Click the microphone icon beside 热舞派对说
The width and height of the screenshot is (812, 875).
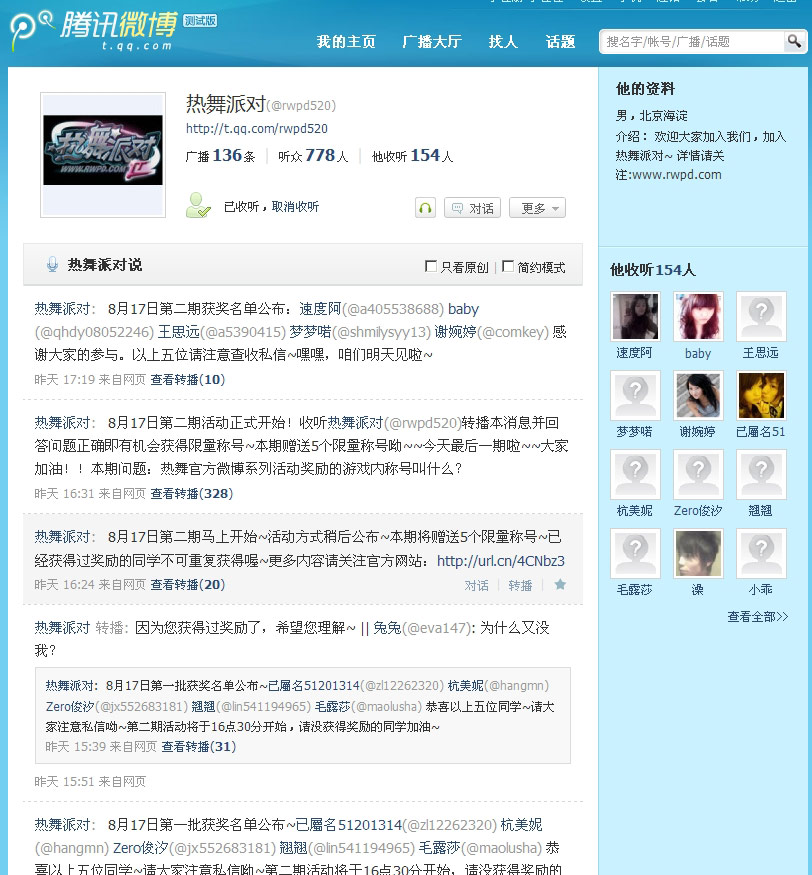coord(52,265)
